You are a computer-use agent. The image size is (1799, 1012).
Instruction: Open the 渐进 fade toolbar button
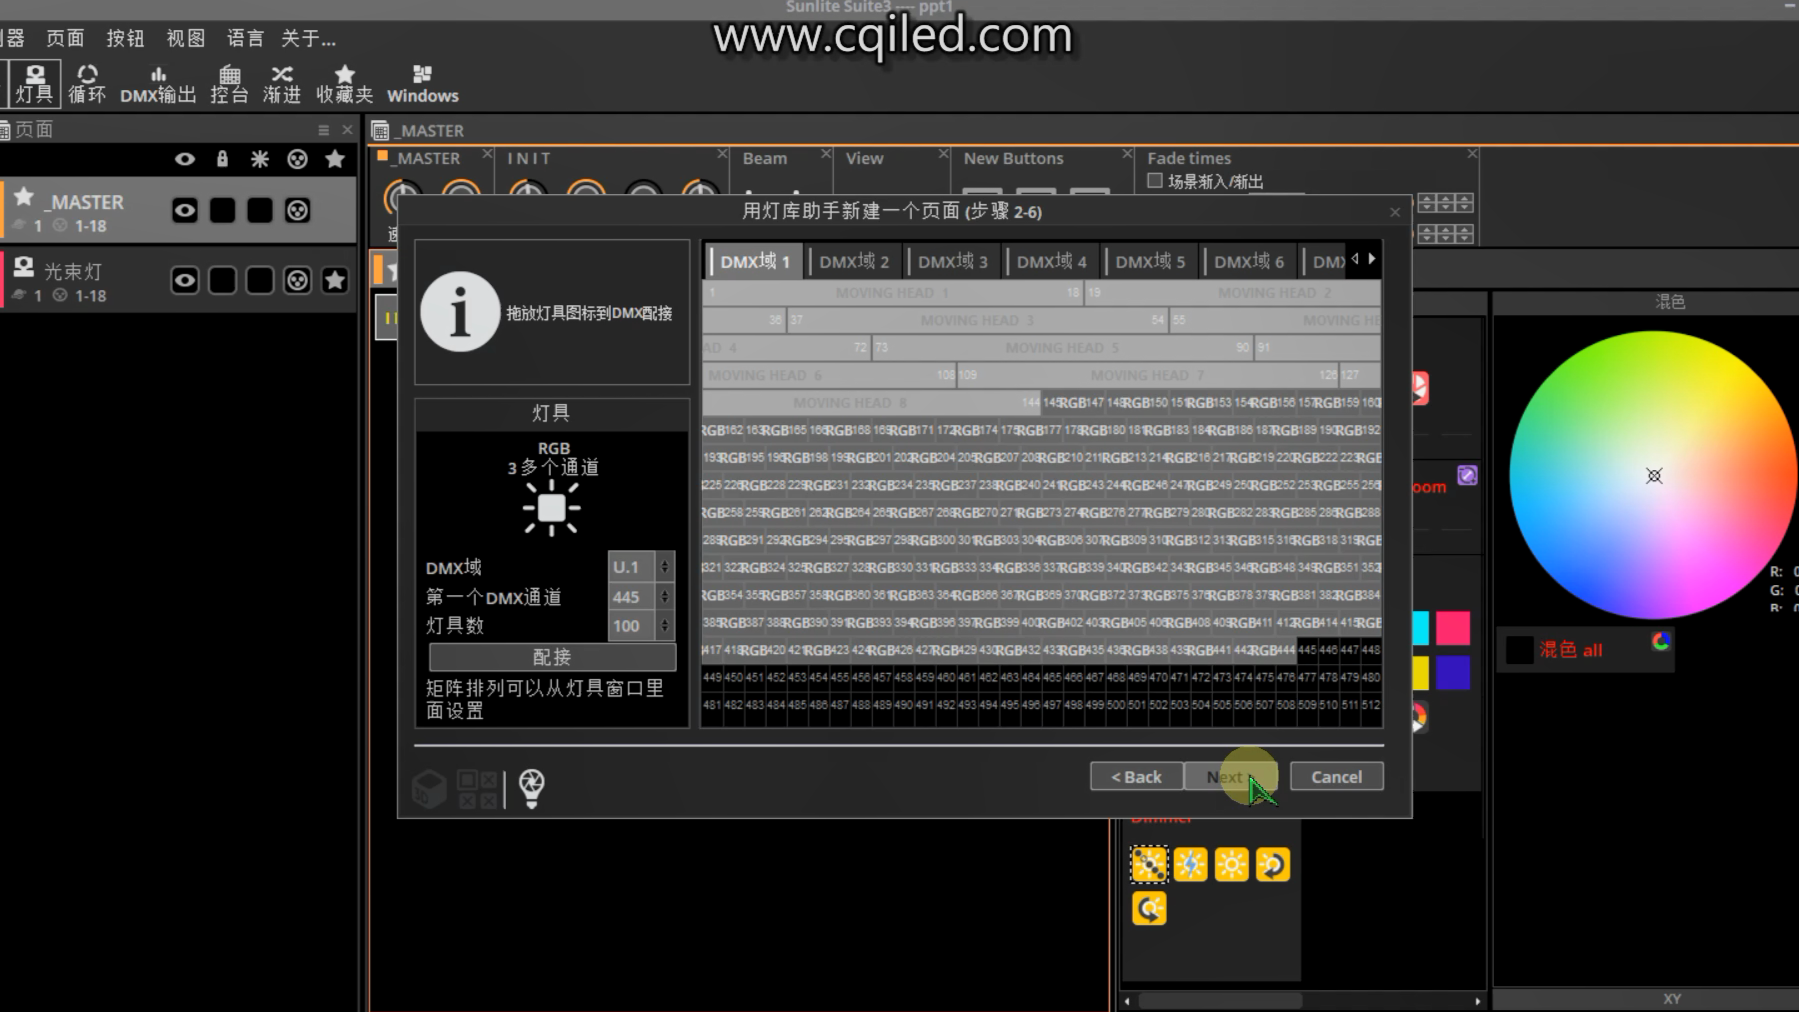282,84
